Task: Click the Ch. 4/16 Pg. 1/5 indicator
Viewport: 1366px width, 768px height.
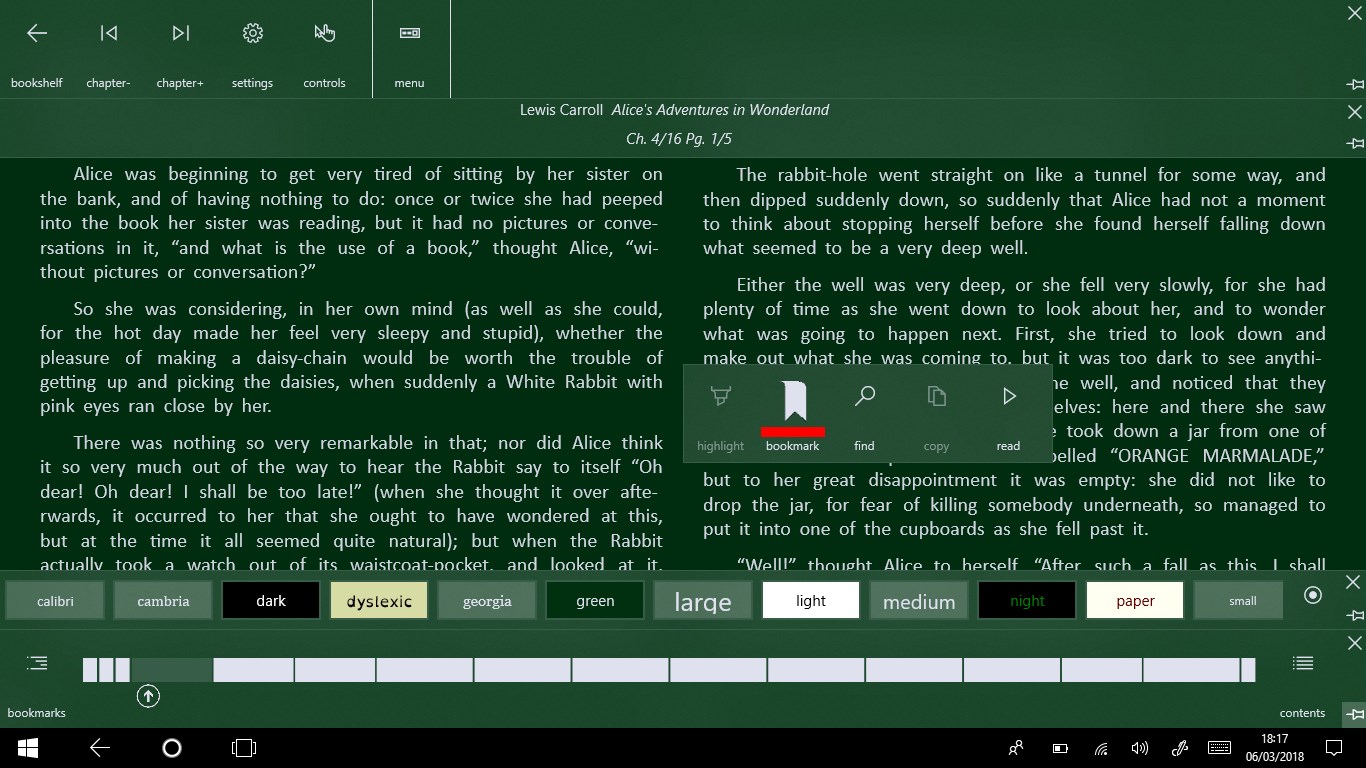Action: coord(679,139)
